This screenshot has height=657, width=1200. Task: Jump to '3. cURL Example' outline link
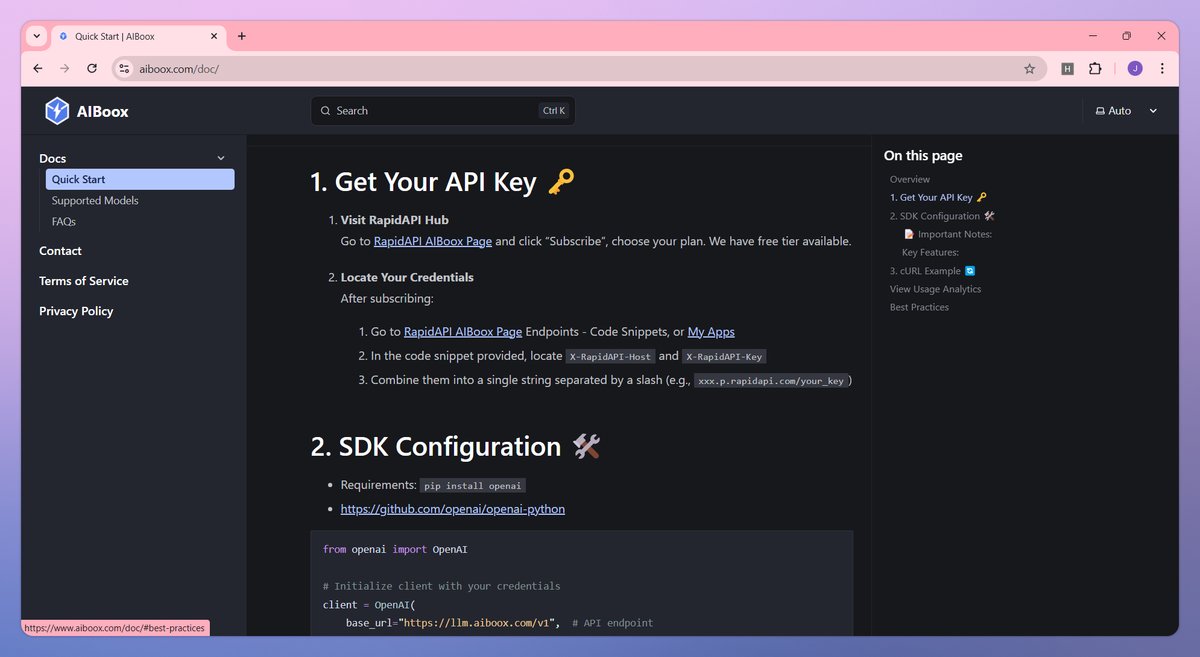tap(932, 271)
